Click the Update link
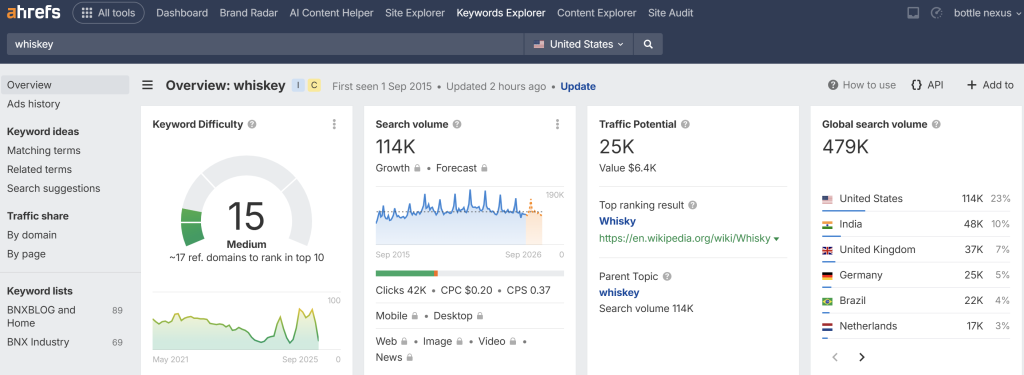 578,86
